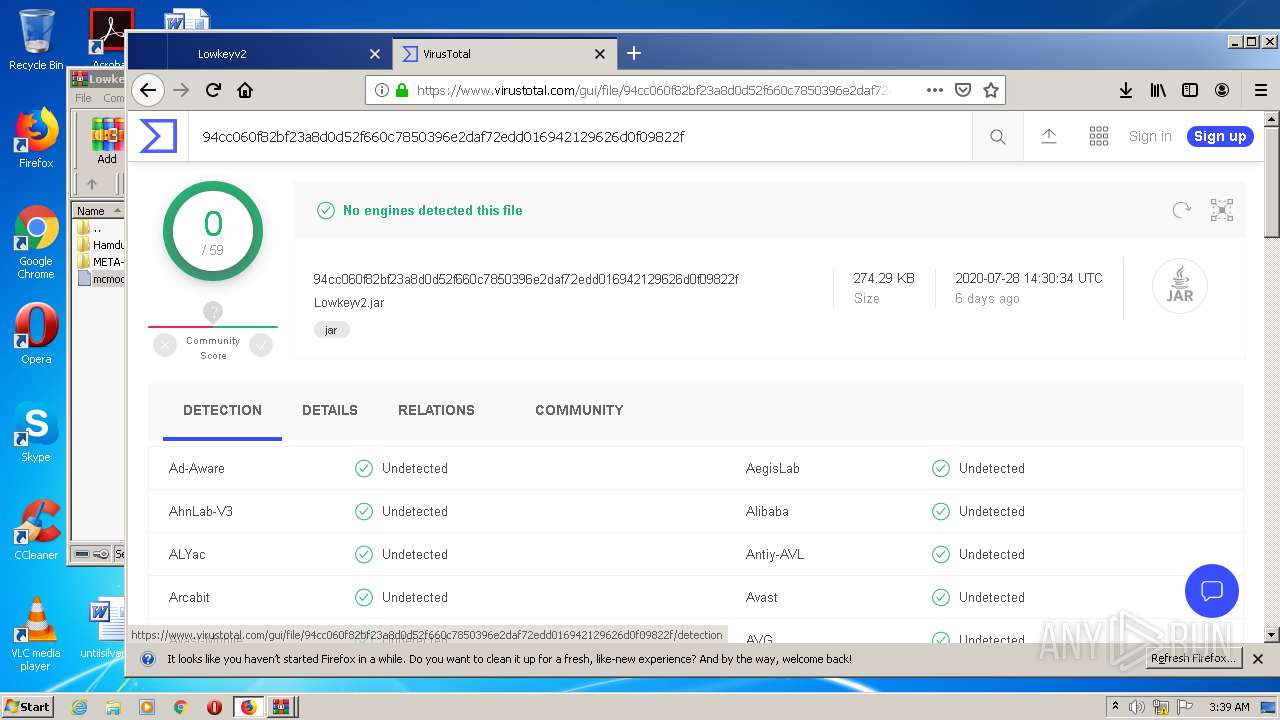Click WinRAR Name column header
This screenshot has width=1280, height=720.
click(x=98, y=211)
